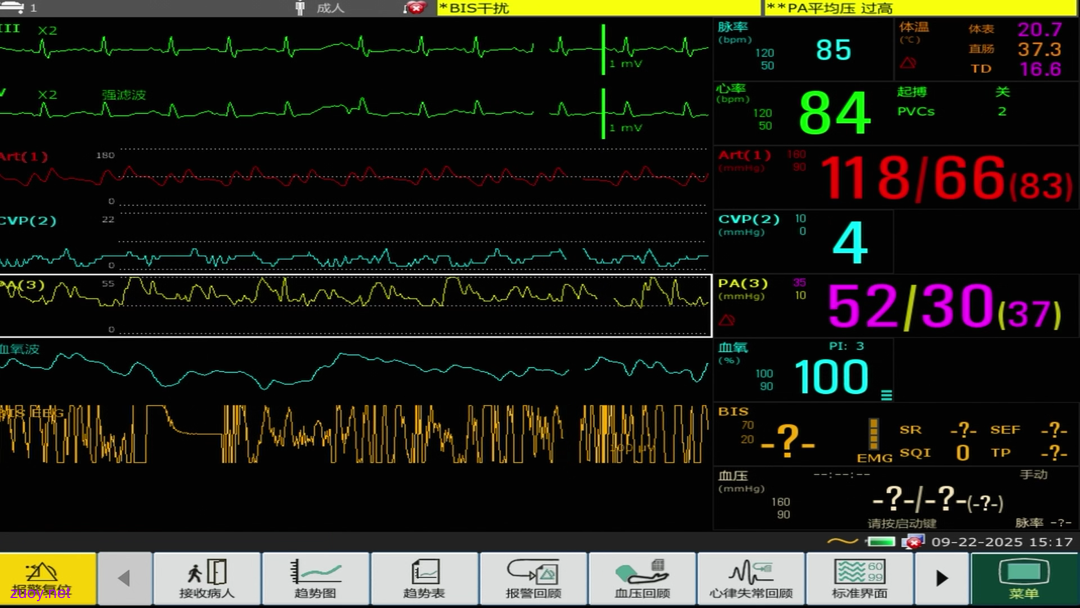
Task: Open 心律失常回顾 arrhythmia review
Action: coord(751,578)
